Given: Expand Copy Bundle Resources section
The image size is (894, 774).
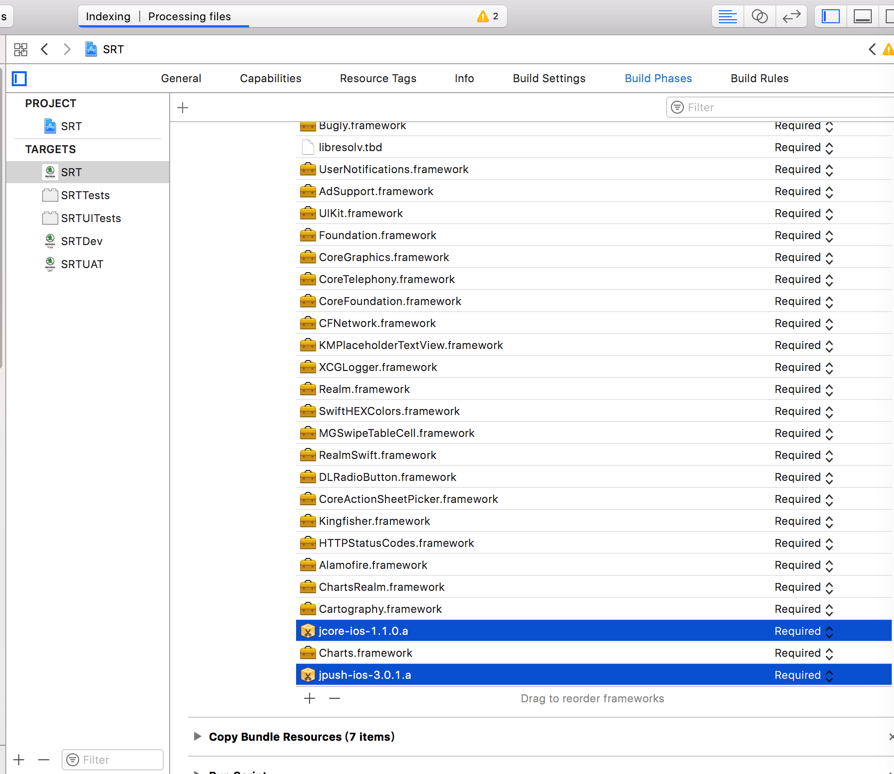Looking at the screenshot, I should (x=197, y=736).
